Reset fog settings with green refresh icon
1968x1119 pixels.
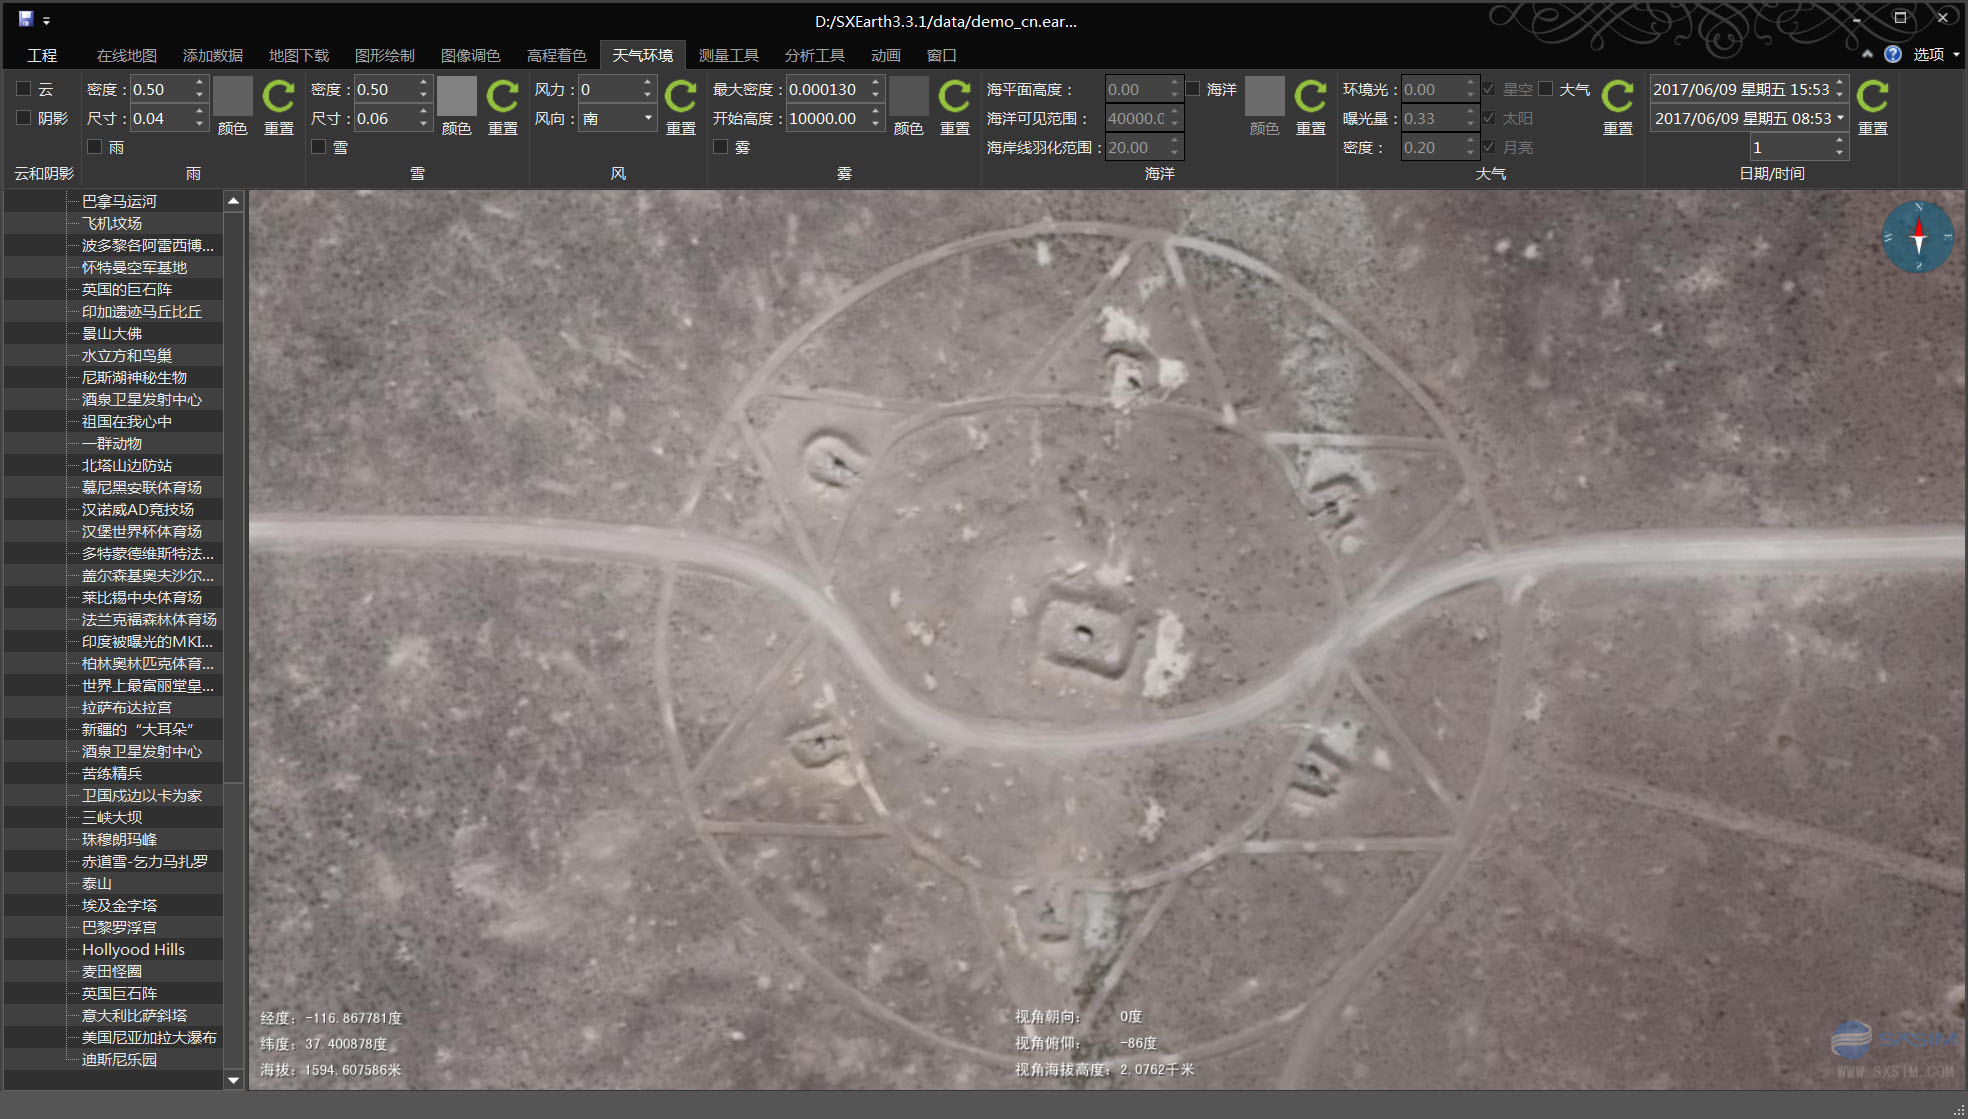click(x=954, y=98)
